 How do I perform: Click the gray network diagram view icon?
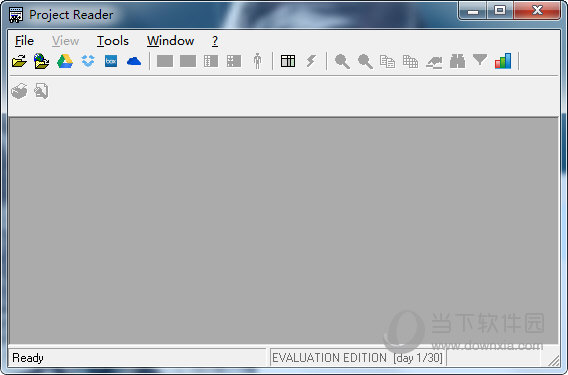point(234,61)
